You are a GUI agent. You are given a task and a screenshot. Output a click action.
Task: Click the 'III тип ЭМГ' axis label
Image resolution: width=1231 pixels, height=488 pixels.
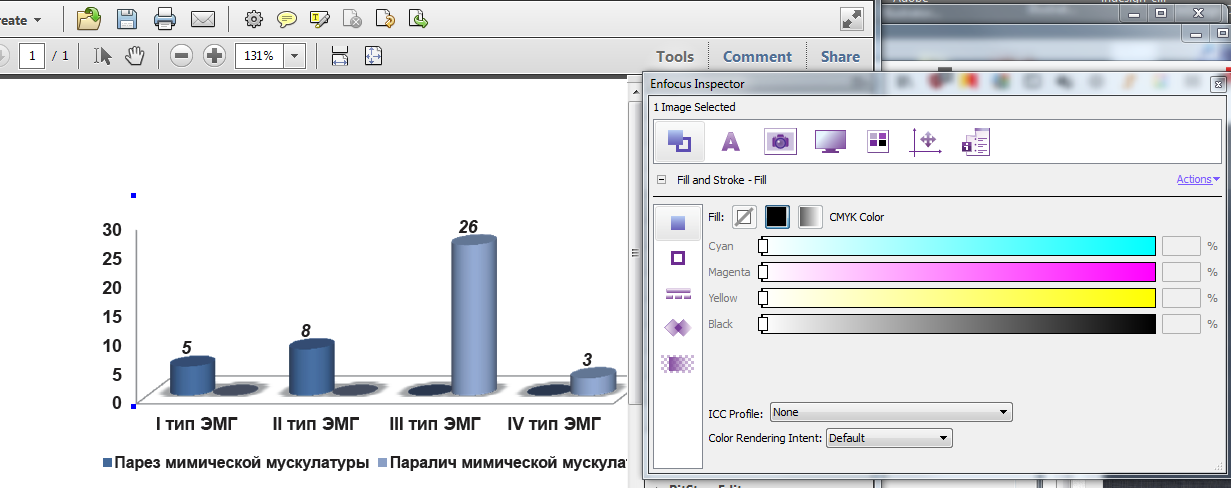433,424
